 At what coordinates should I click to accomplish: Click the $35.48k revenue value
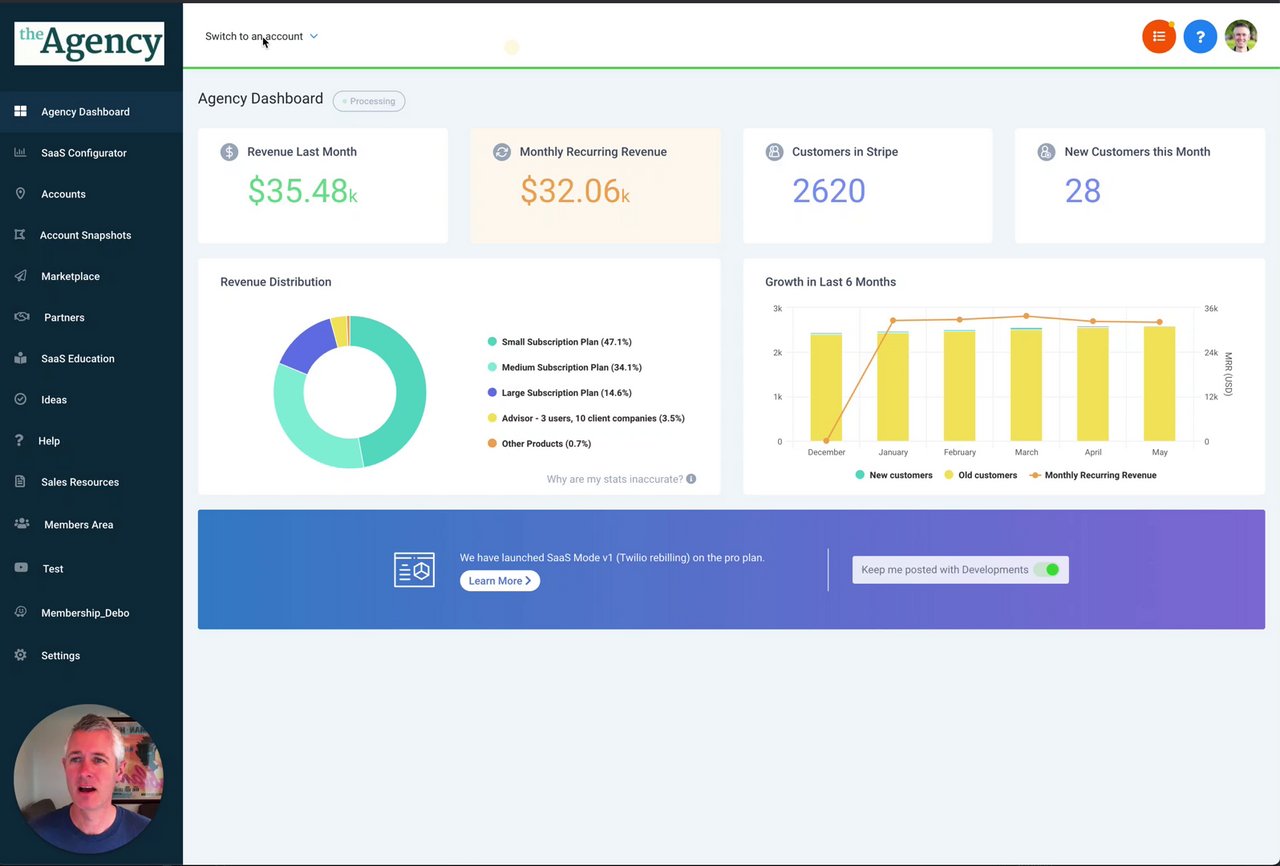(x=302, y=191)
